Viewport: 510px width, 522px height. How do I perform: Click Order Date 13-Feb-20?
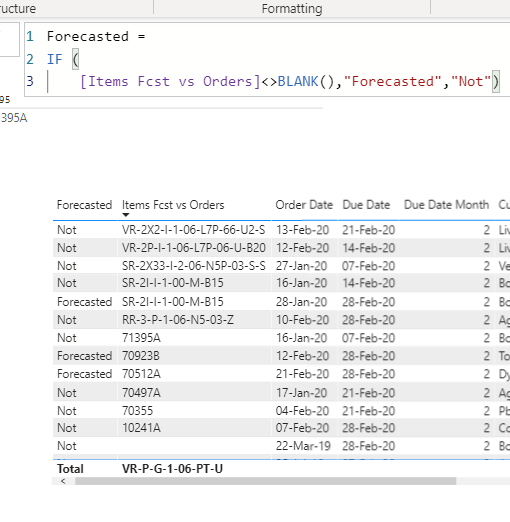pyautogui.click(x=302, y=230)
